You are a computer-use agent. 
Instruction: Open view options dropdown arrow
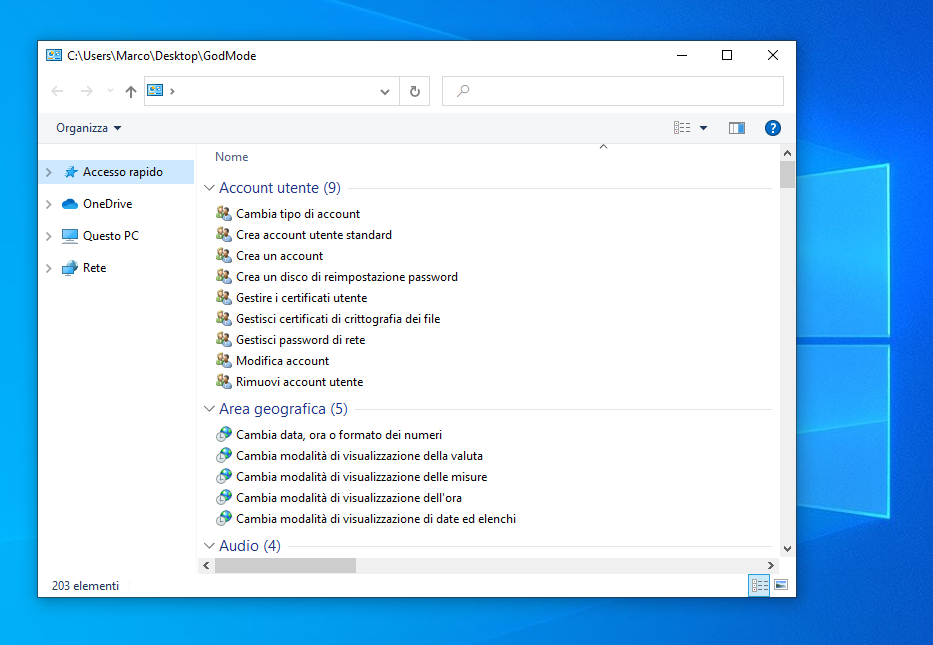pyautogui.click(x=703, y=128)
